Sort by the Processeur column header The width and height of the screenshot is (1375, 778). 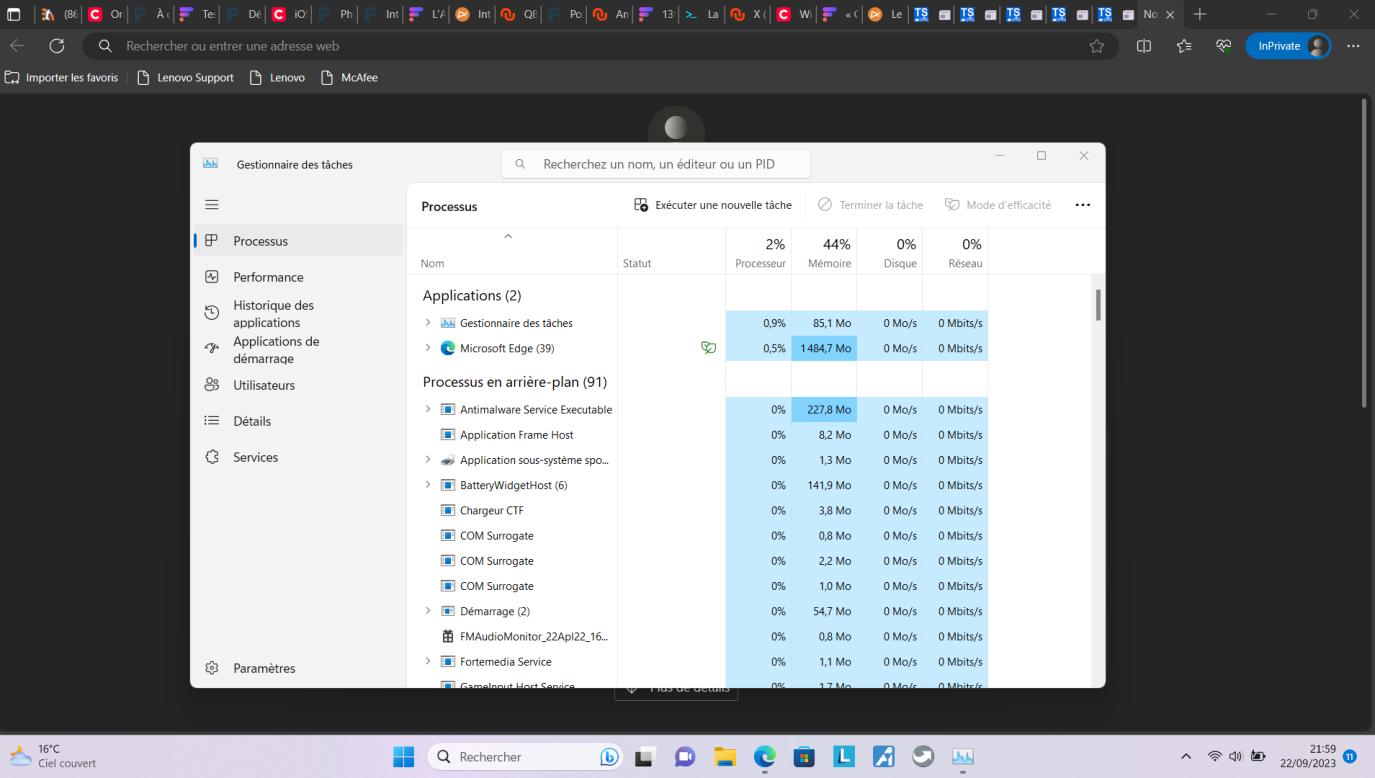(x=760, y=253)
